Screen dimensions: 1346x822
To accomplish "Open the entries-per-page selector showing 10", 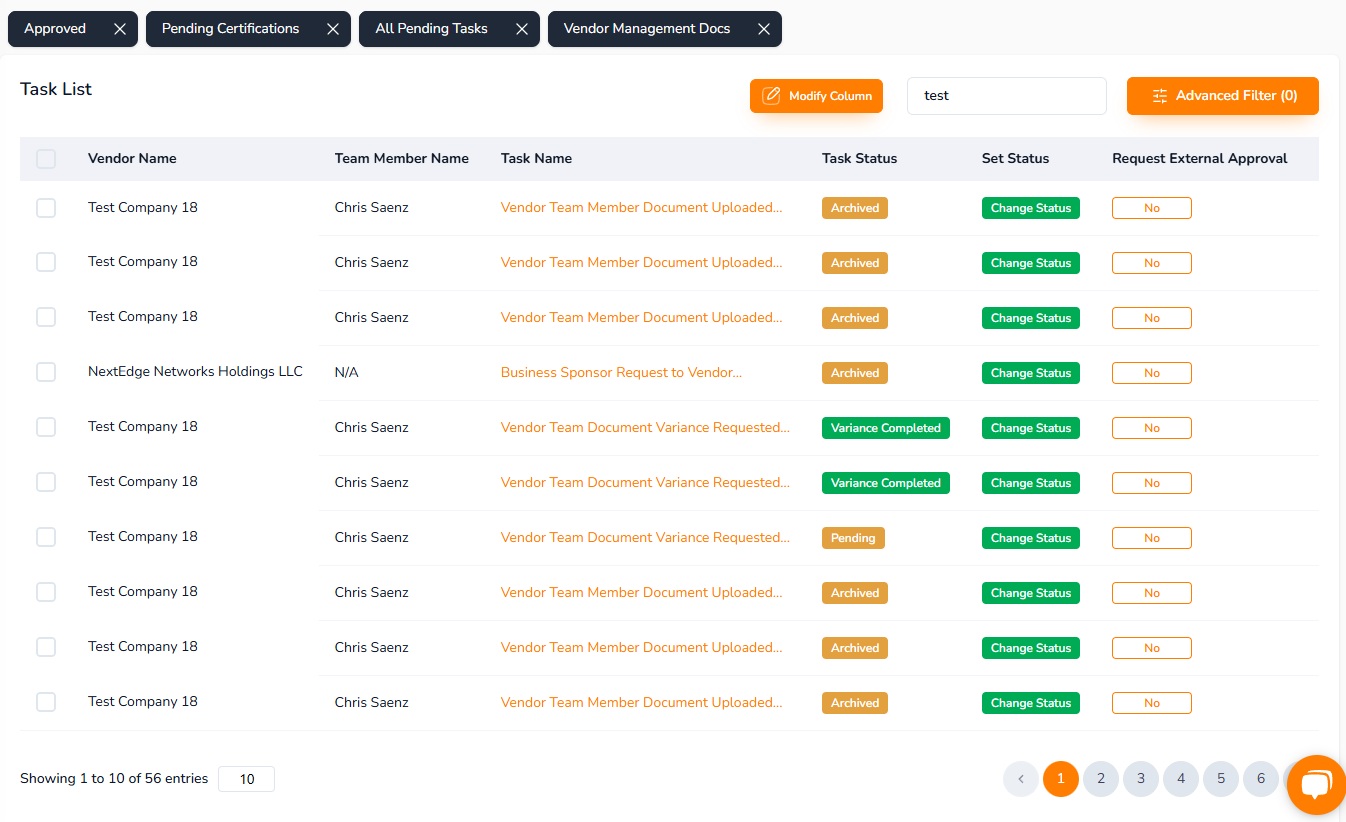I will 246,778.
